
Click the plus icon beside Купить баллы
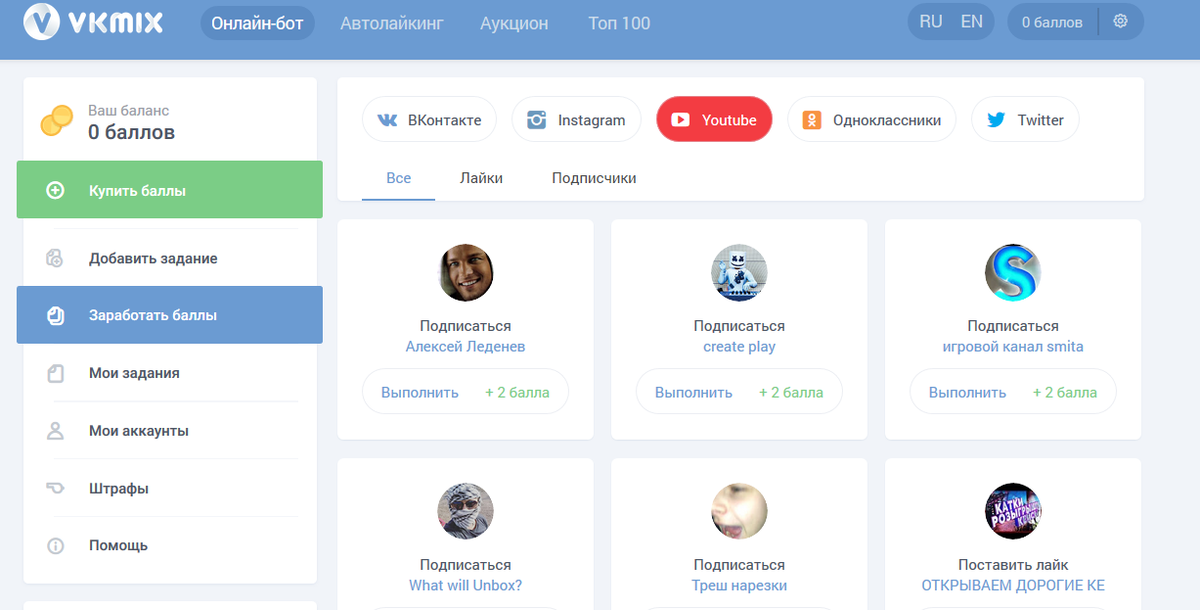(x=56, y=190)
